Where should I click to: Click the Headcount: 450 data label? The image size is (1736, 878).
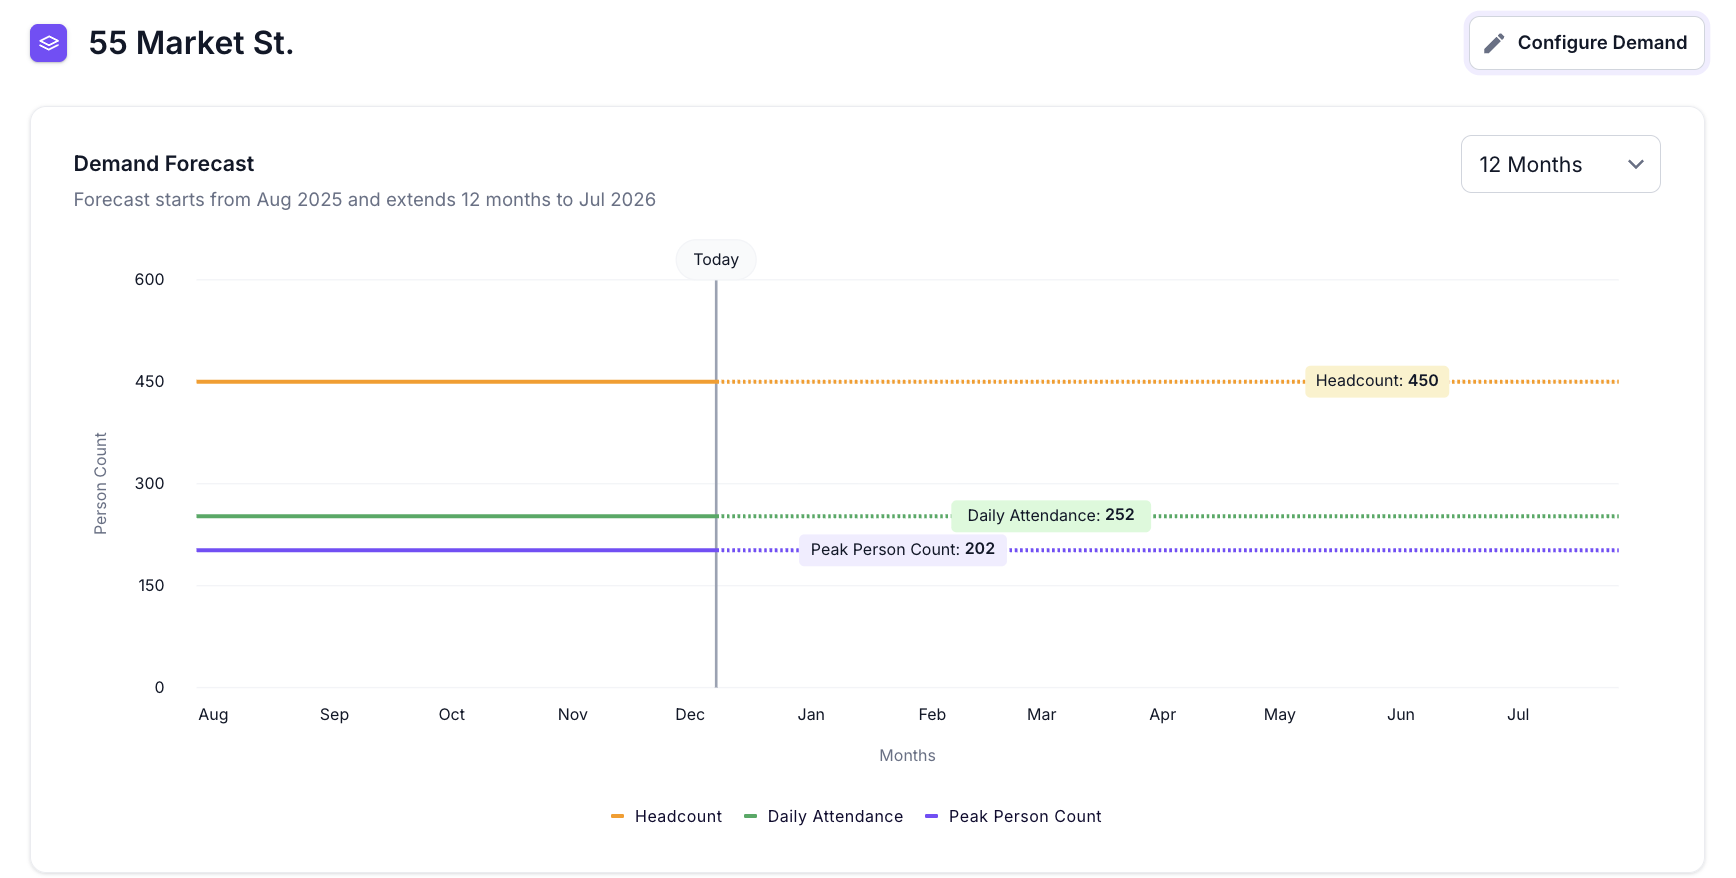tap(1376, 381)
